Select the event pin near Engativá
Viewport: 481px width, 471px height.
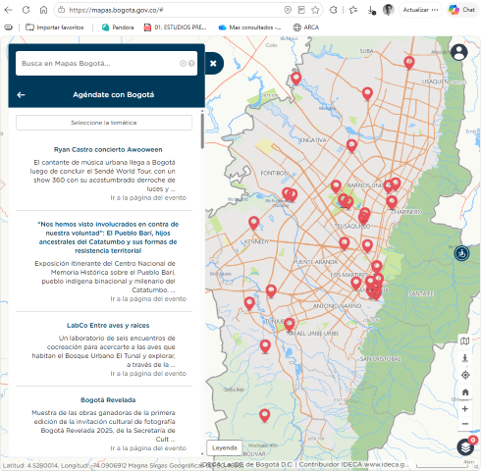click(352, 145)
